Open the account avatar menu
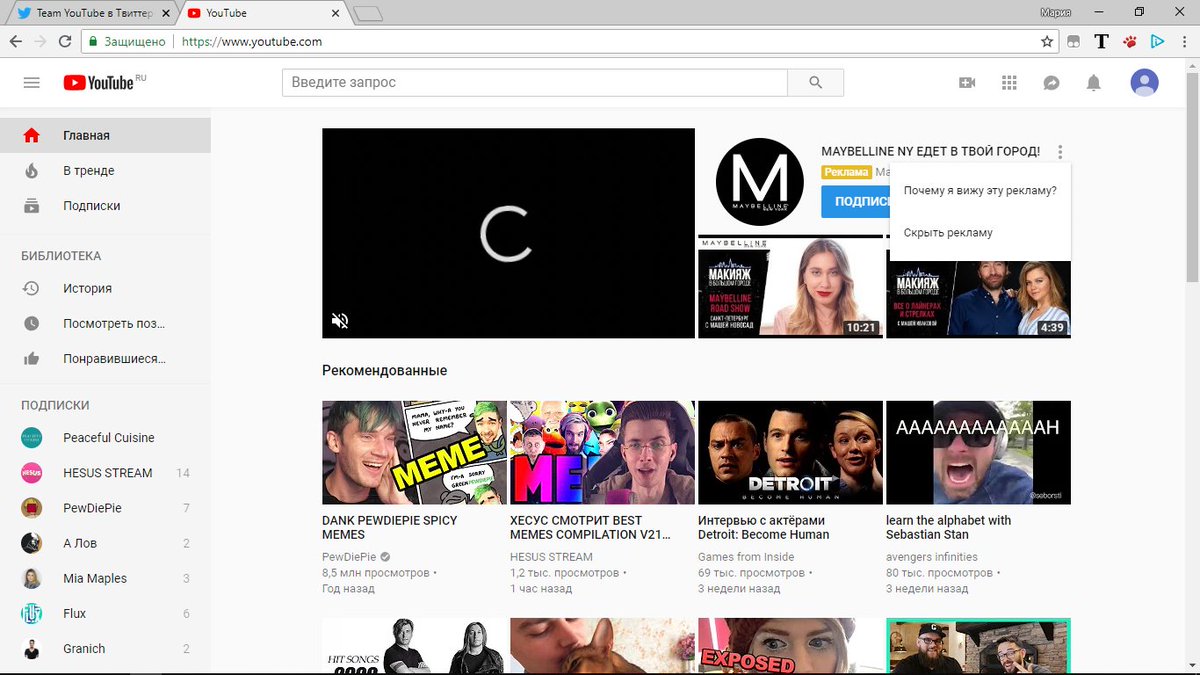Viewport: 1200px width, 675px height. point(1144,83)
